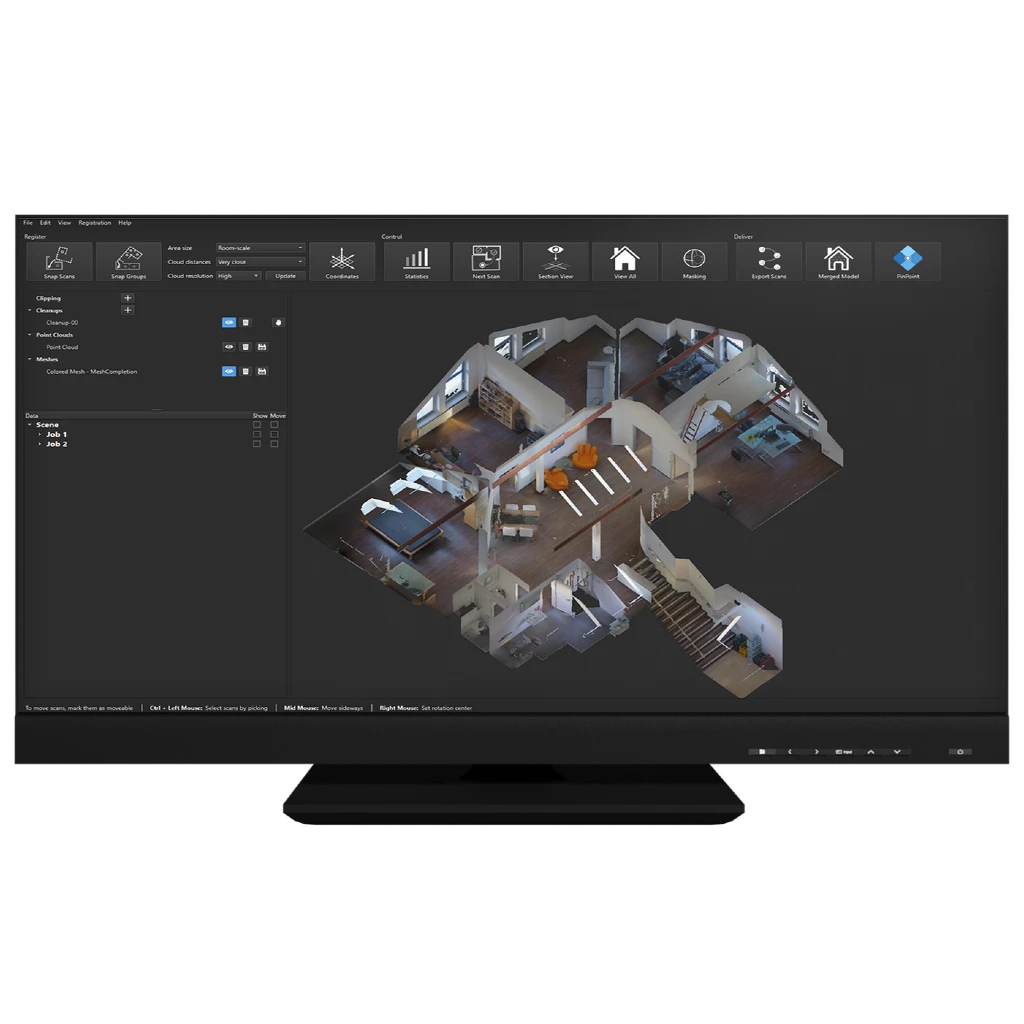
Task: Launch the PinPoint tool
Action: [908, 262]
